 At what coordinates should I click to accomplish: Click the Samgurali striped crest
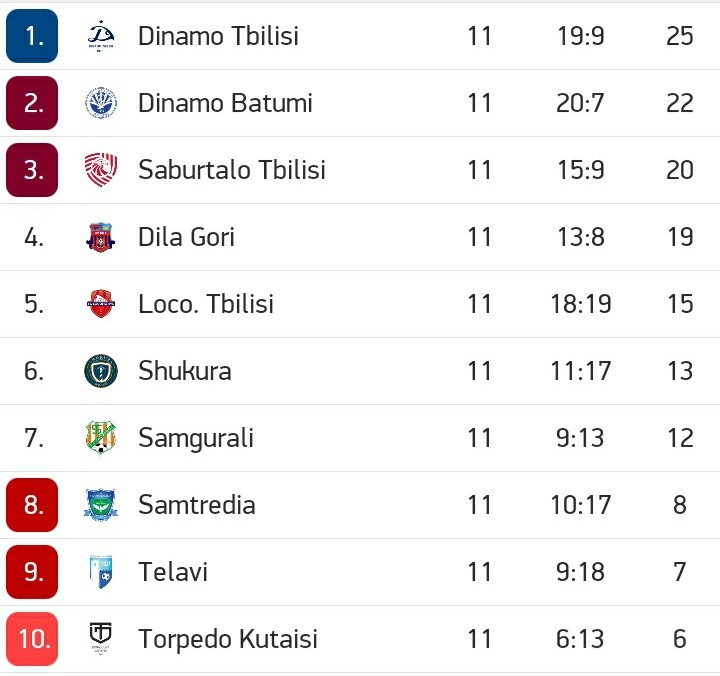coord(101,438)
